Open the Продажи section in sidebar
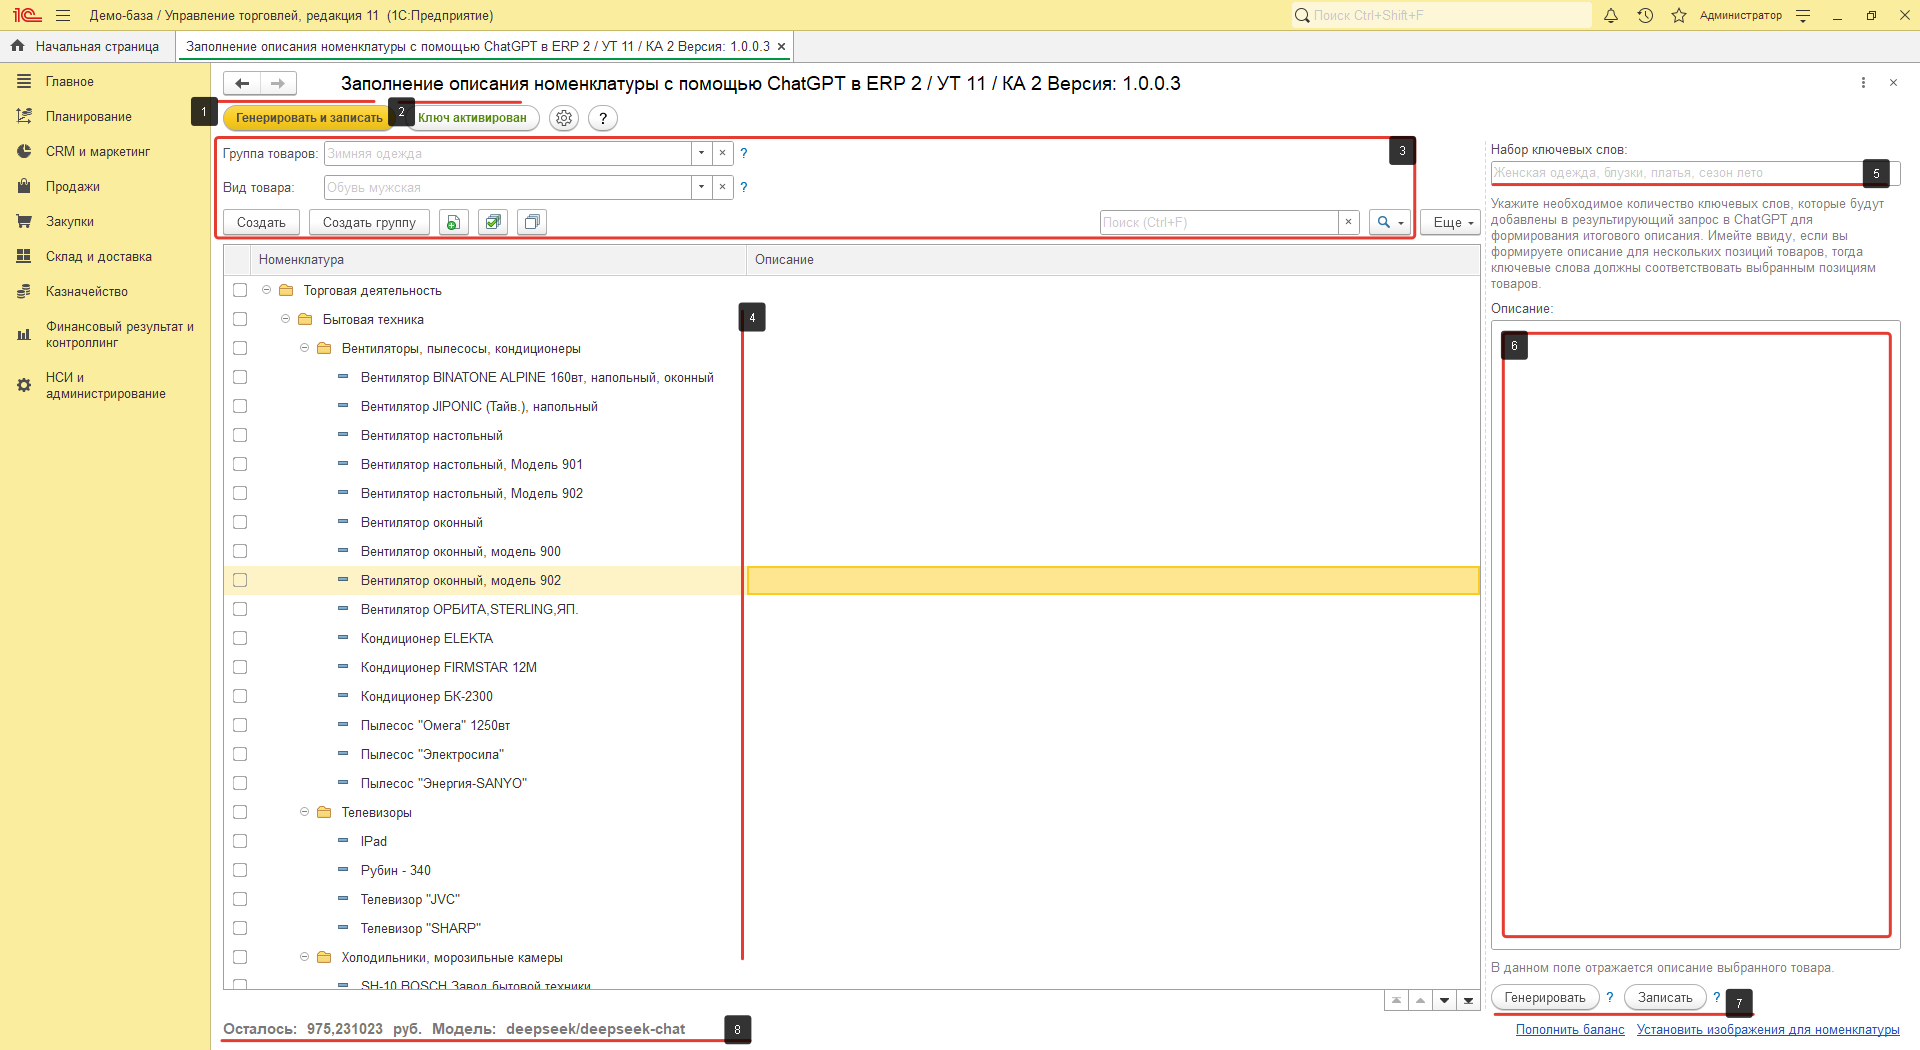This screenshot has height=1050, width=1920. click(72, 187)
